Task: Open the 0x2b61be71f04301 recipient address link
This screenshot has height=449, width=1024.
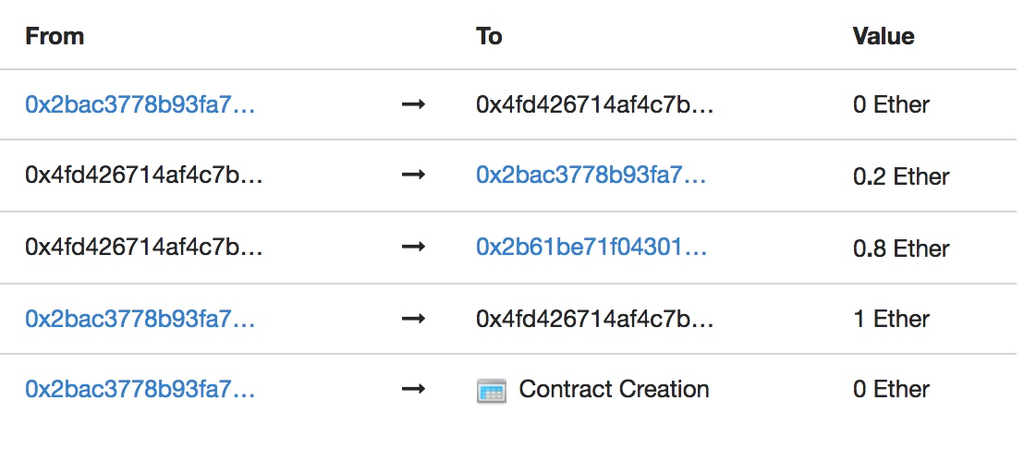Action: (591, 247)
